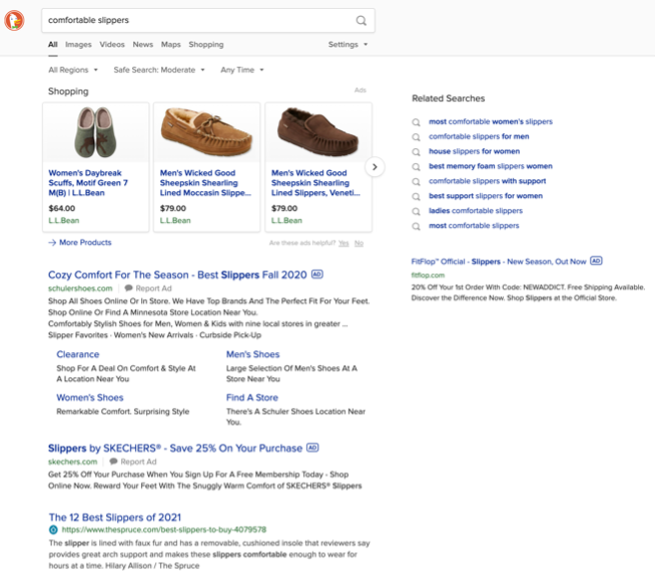Open the tan Moccasin Slipper product image
Screen dimensions: 660x583
coord(207,132)
